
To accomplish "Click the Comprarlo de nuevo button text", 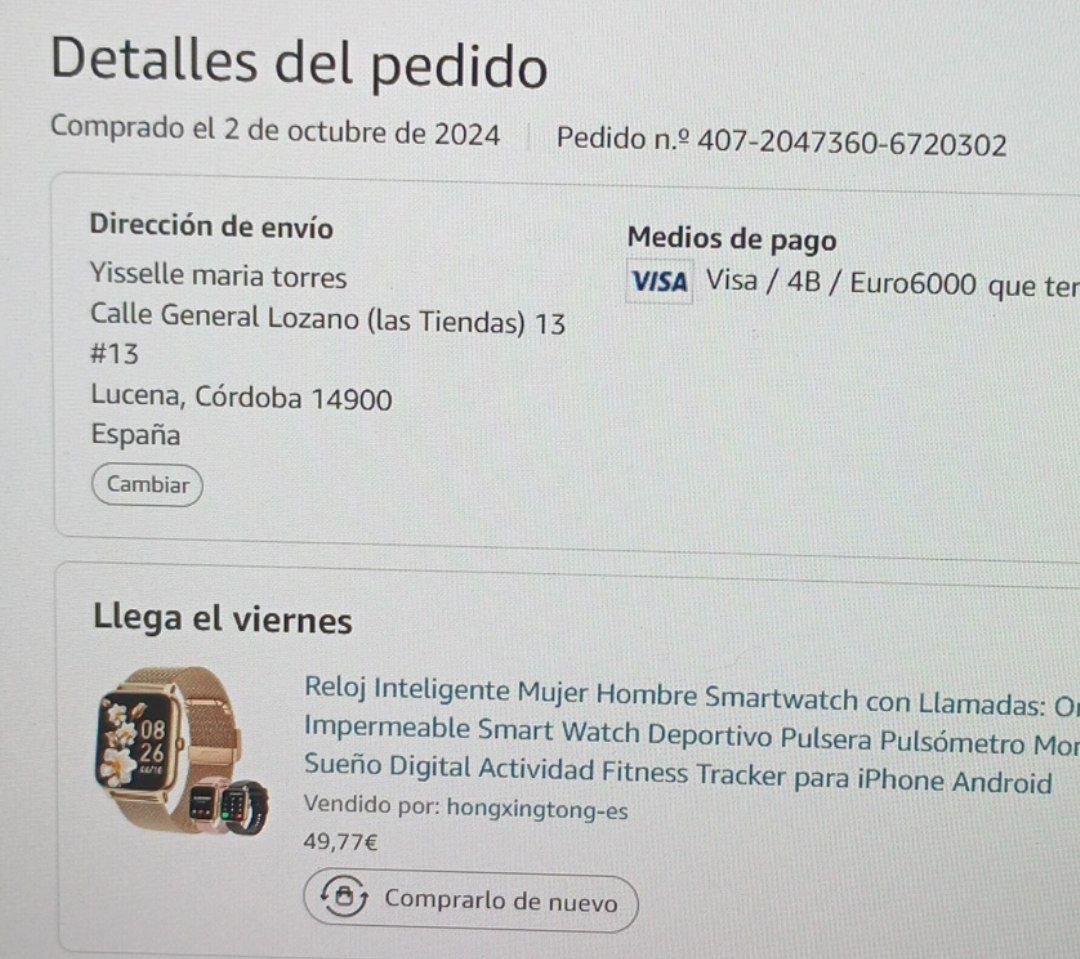I will 501,901.
